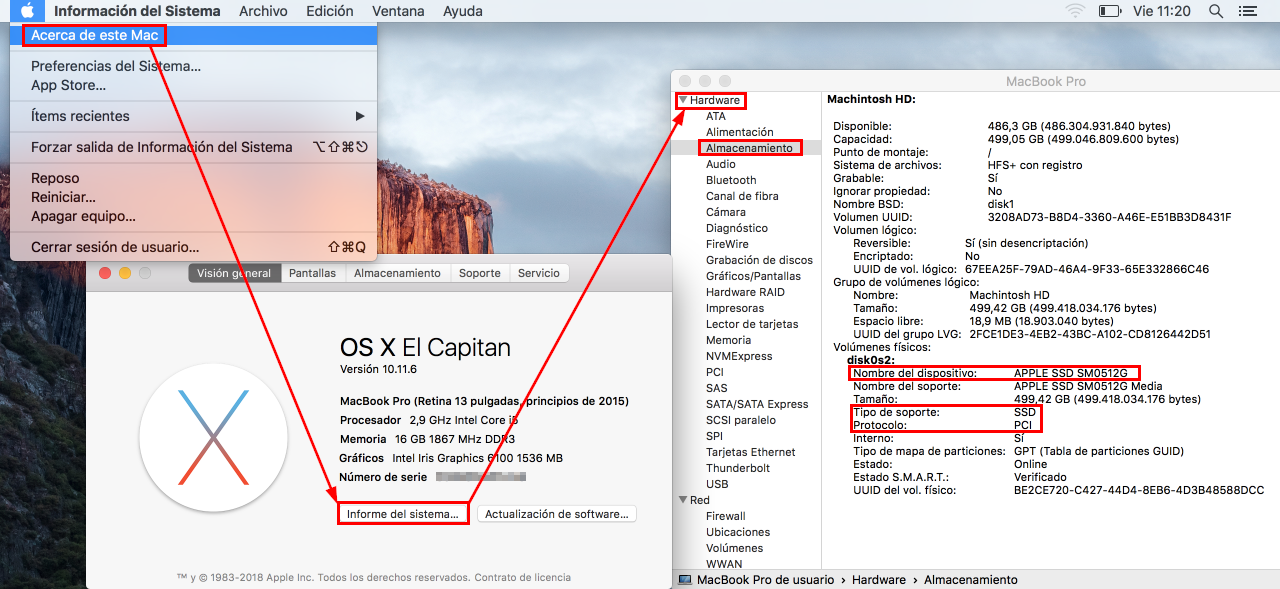Open Contrato de licencia link

(523, 577)
